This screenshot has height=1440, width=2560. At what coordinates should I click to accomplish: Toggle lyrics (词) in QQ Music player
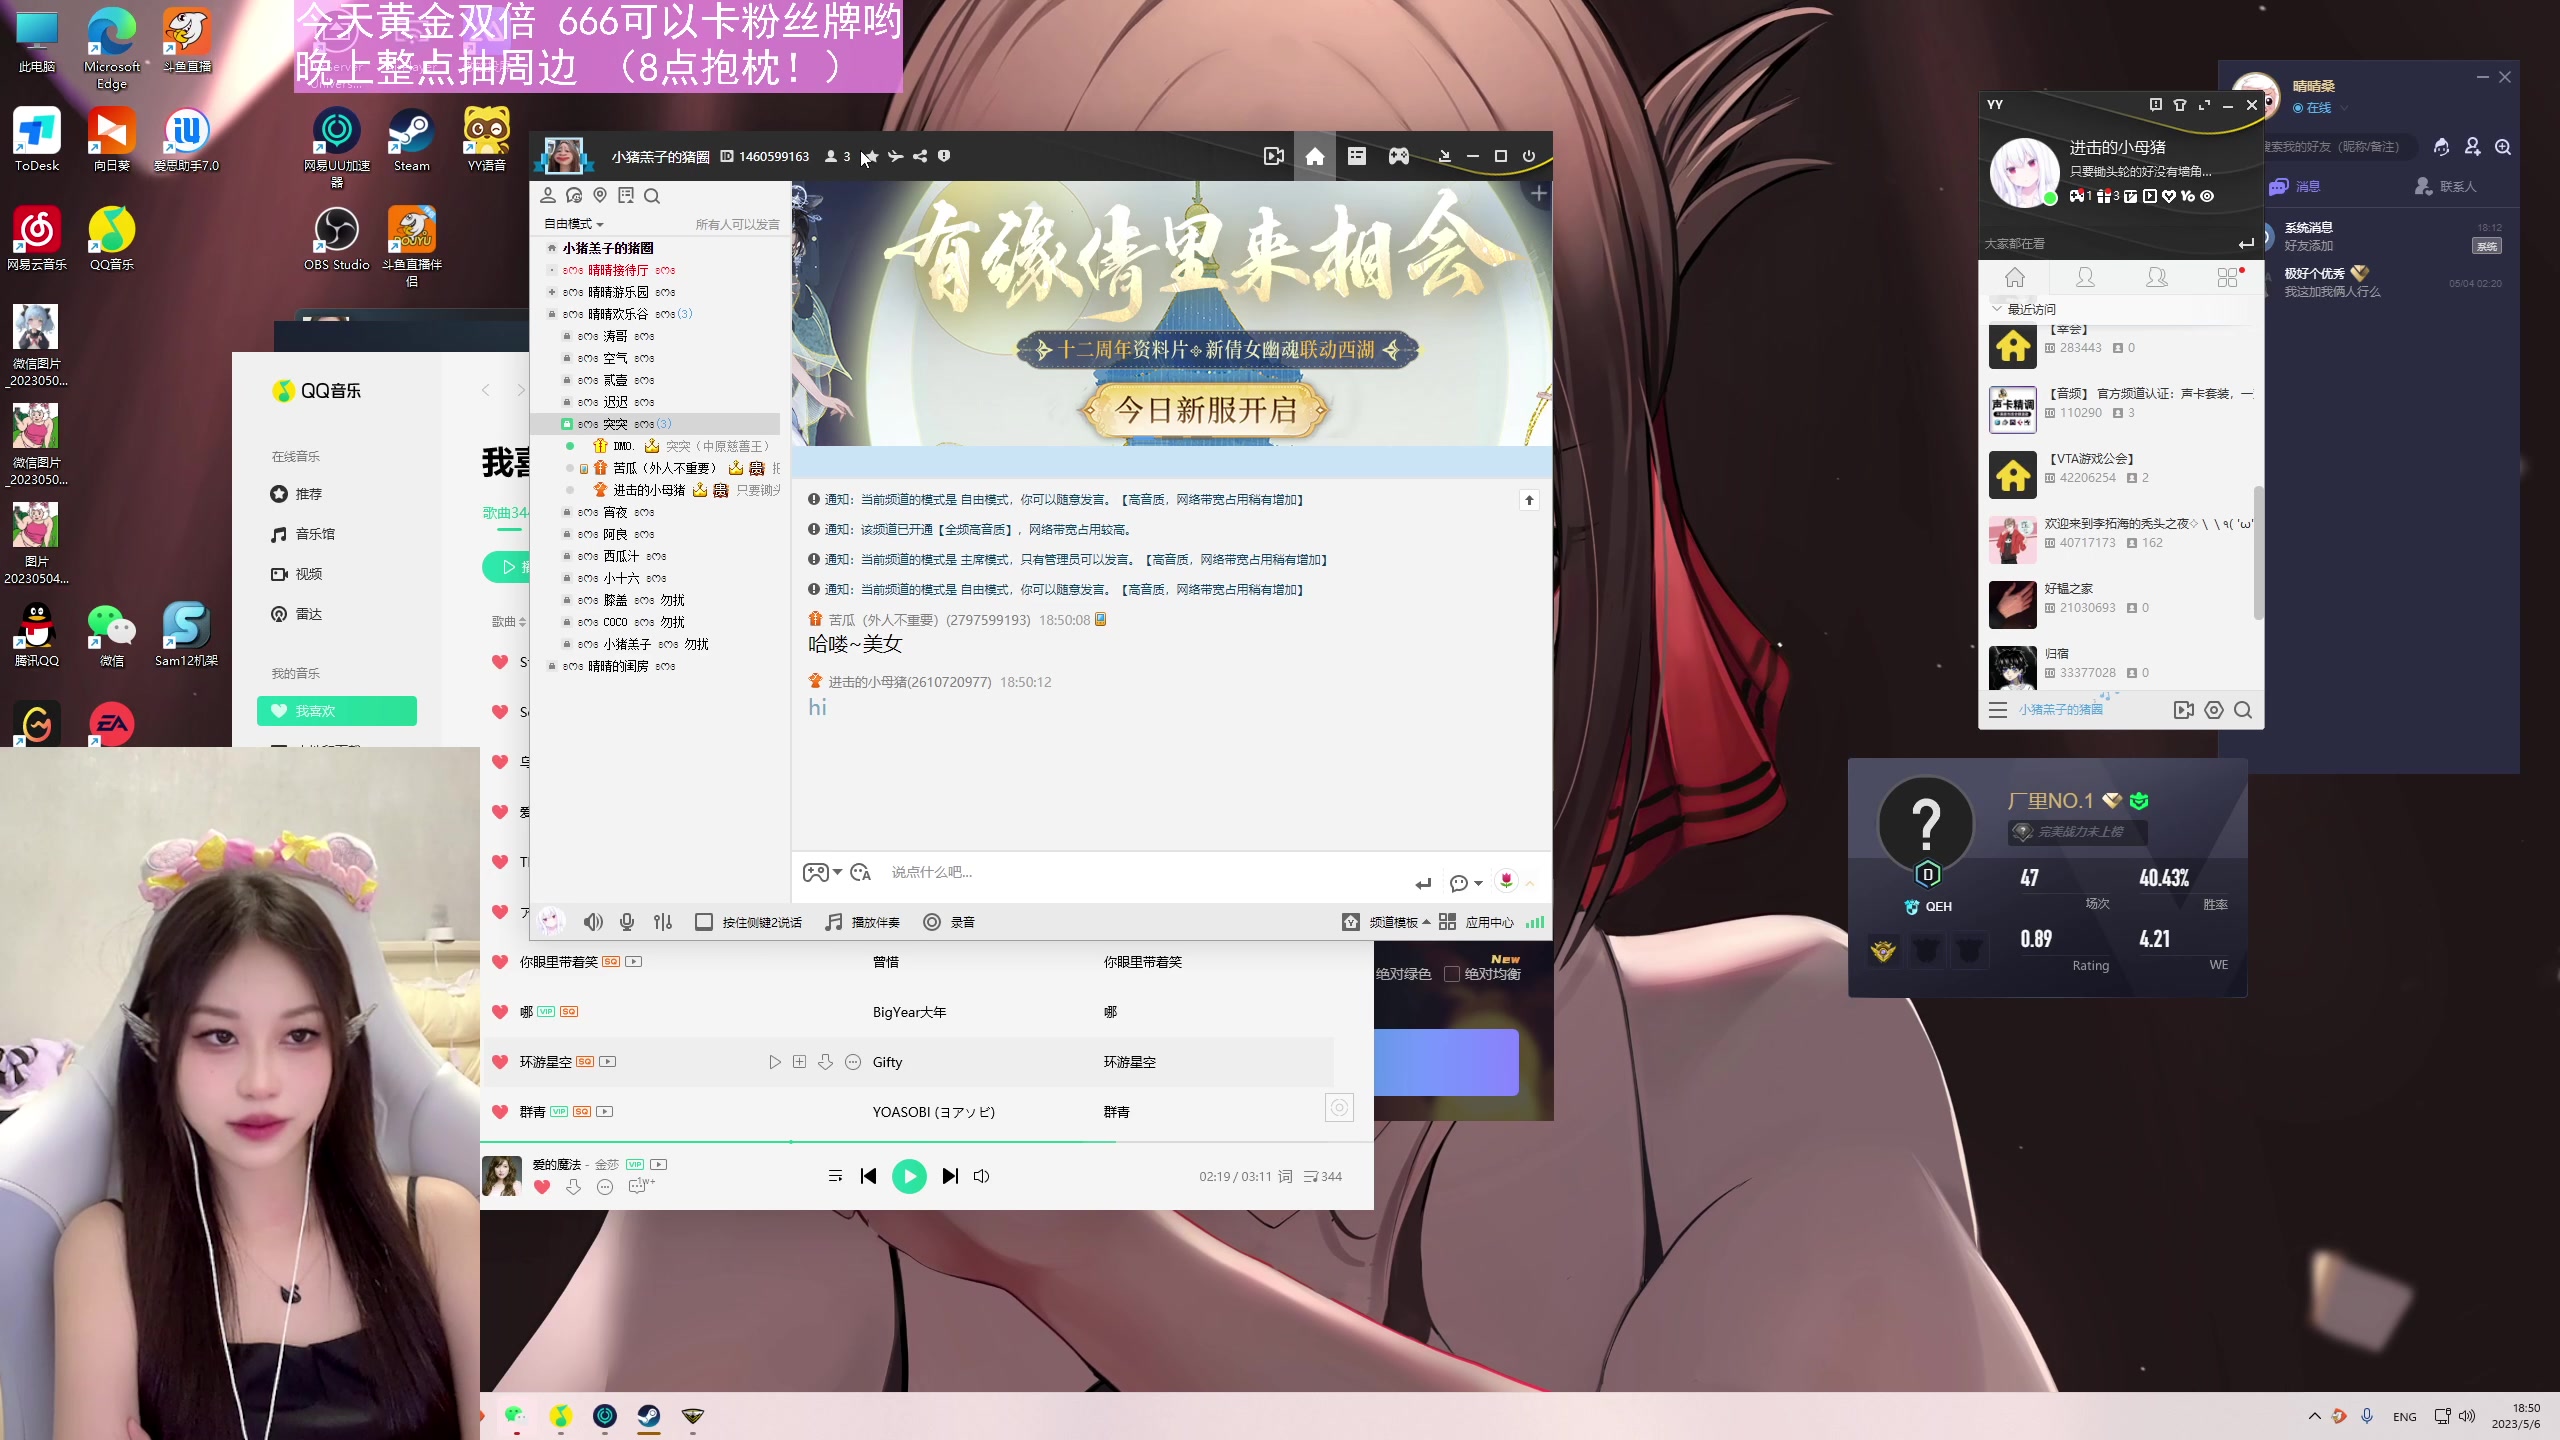pos(1285,1176)
